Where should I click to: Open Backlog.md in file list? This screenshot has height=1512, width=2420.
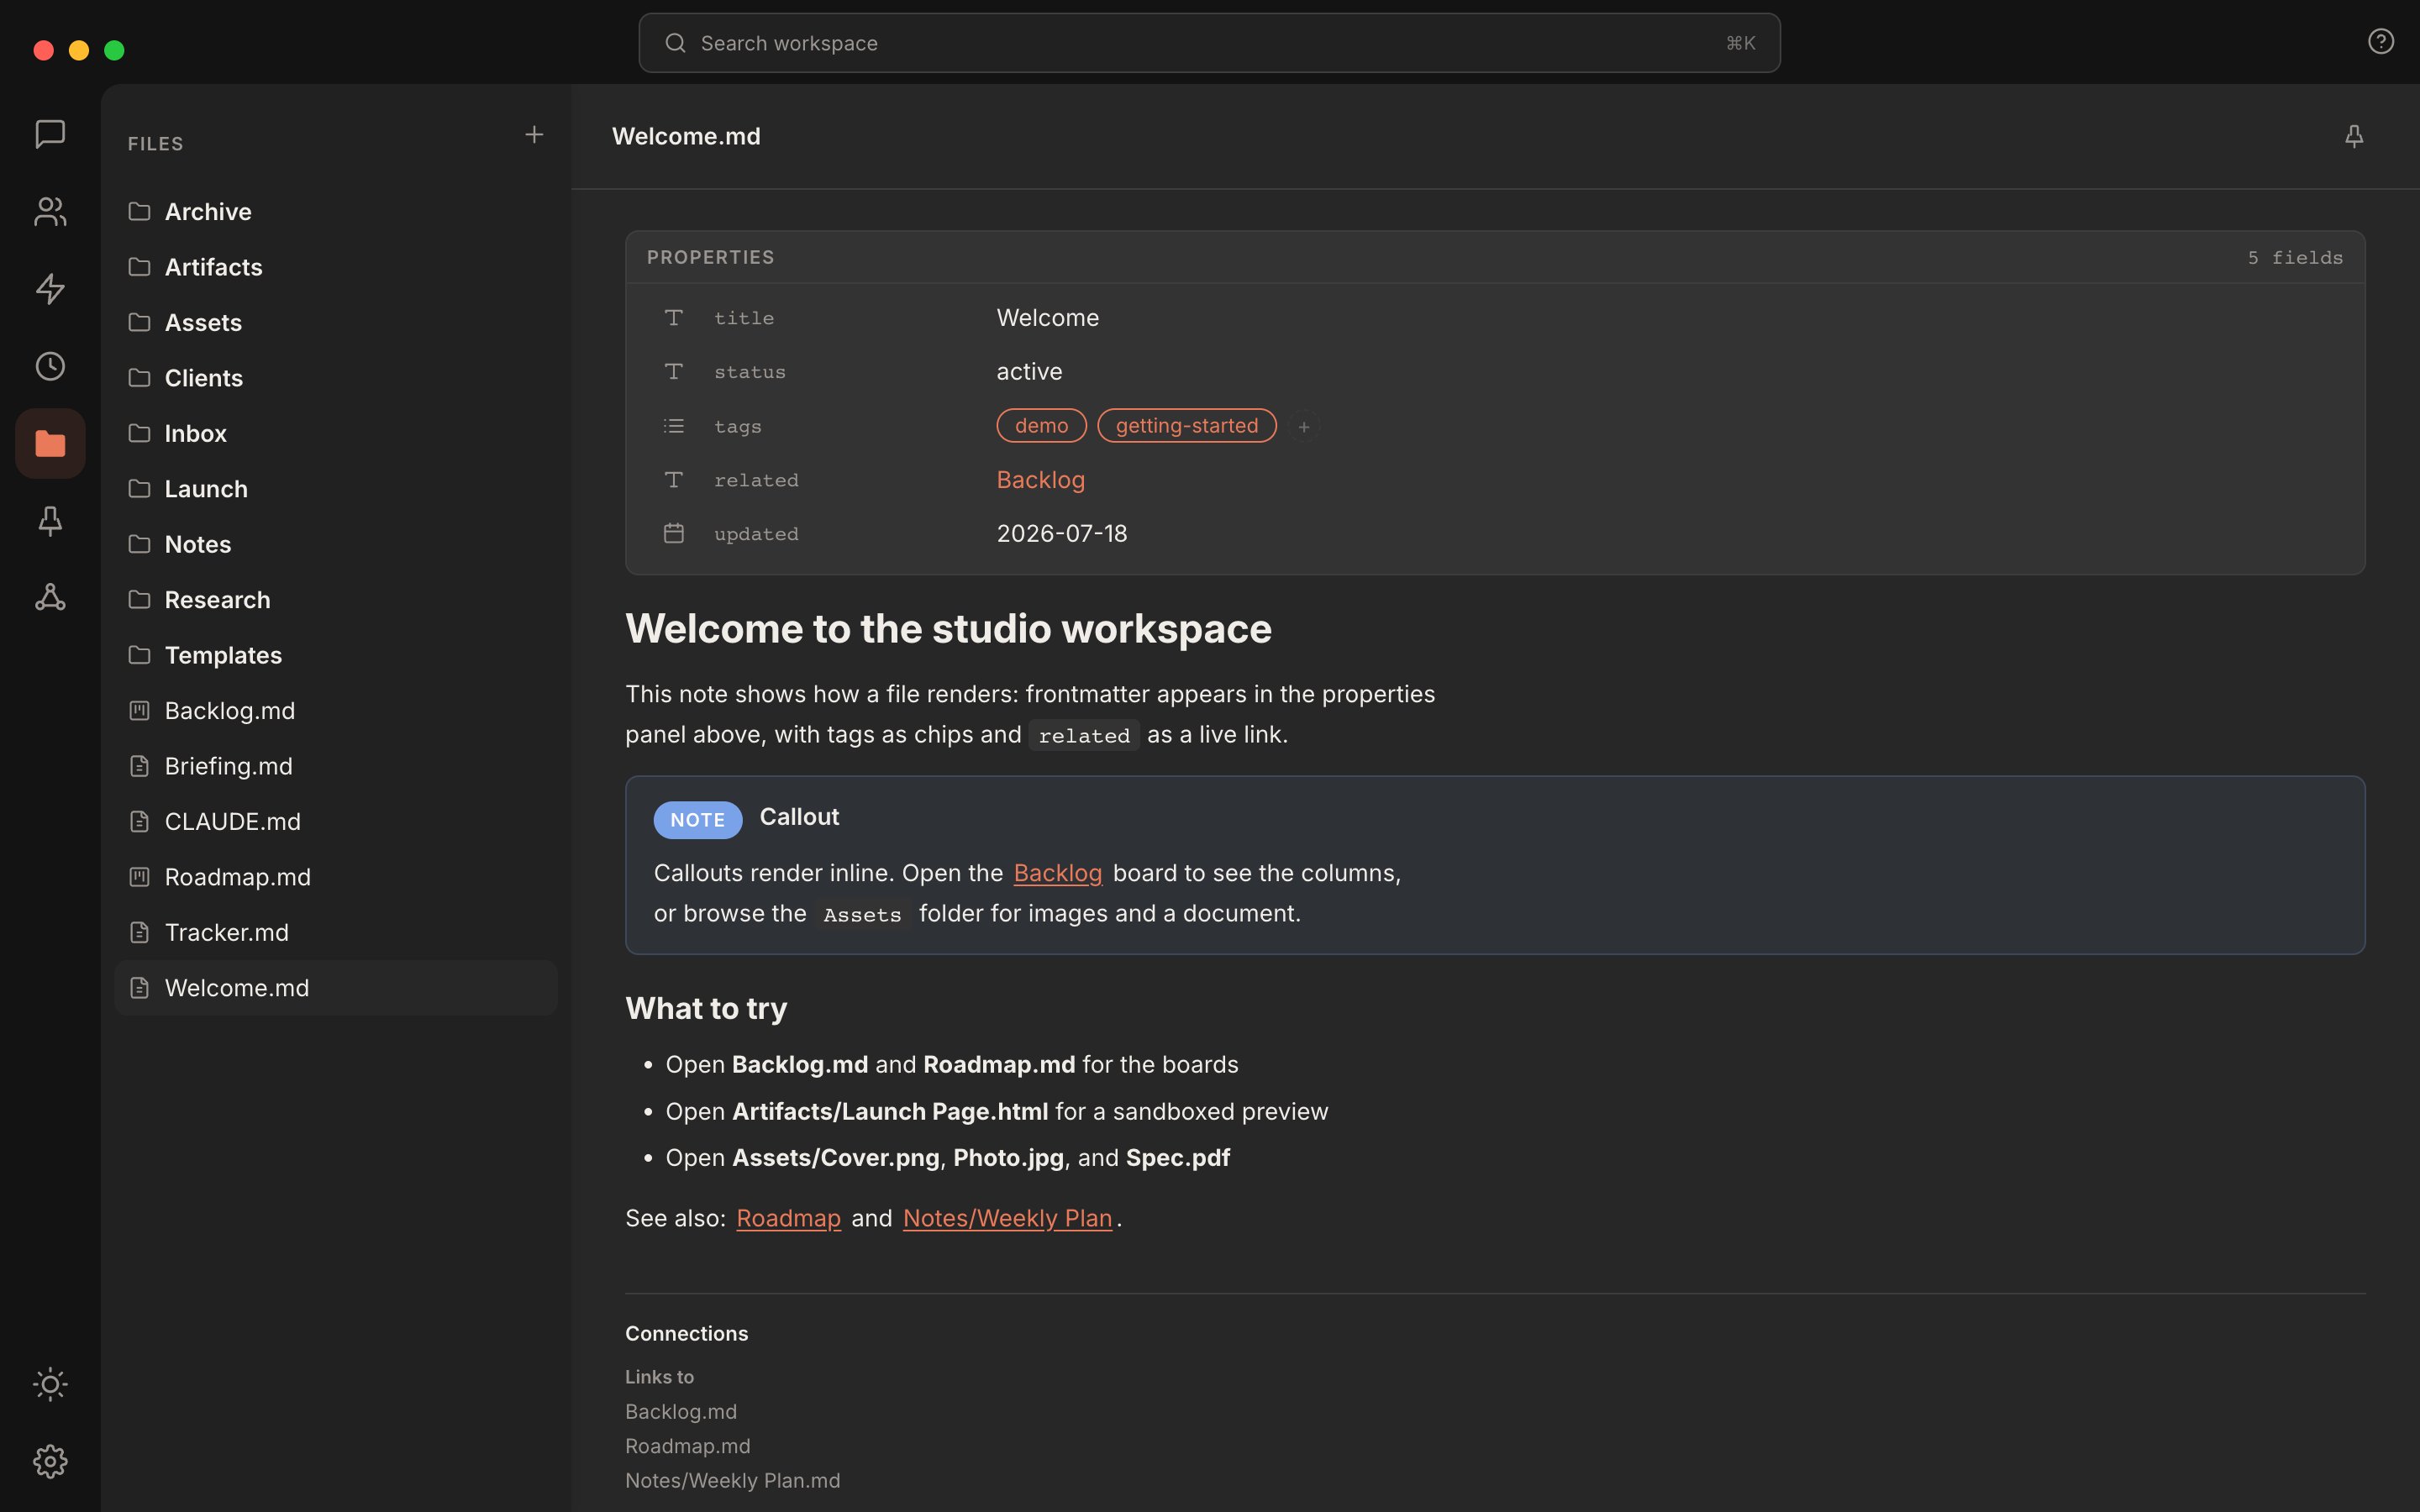pyautogui.click(x=336, y=711)
